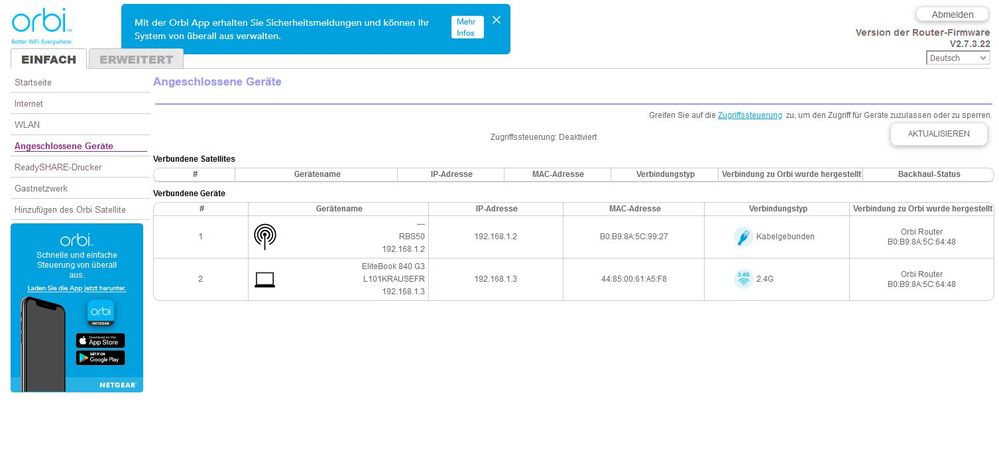Click the Google Play download badge
Viewport: 999px width, 450px height.
pos(100,358)
